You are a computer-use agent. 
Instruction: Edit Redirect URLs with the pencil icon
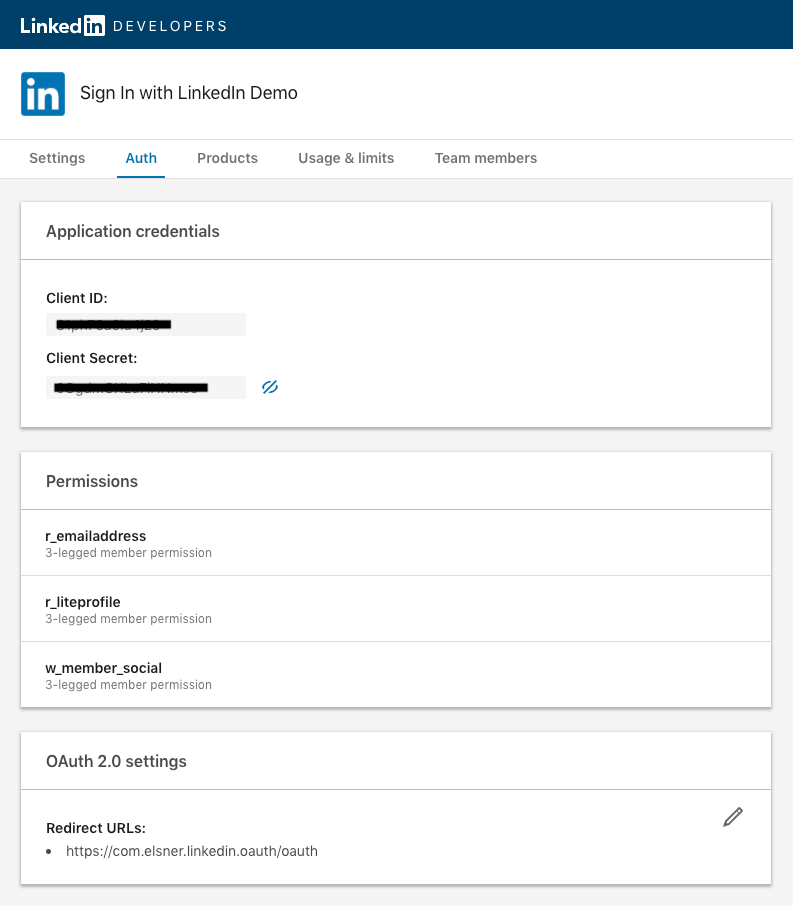[733, 817]
